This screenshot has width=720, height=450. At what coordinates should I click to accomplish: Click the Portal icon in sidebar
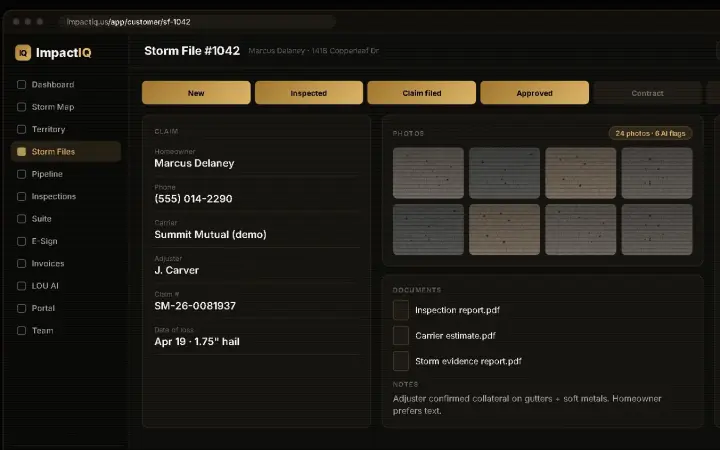21,309
